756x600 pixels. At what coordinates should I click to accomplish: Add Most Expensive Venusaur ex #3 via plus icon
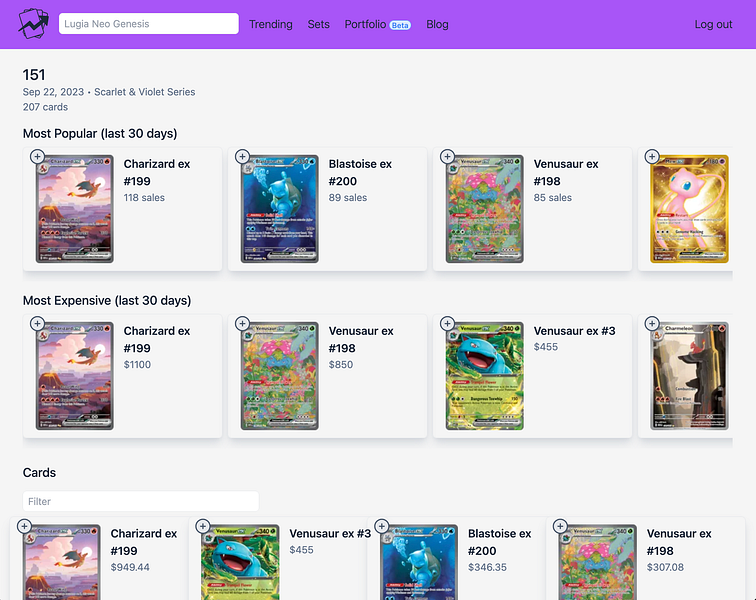(447, 323)
